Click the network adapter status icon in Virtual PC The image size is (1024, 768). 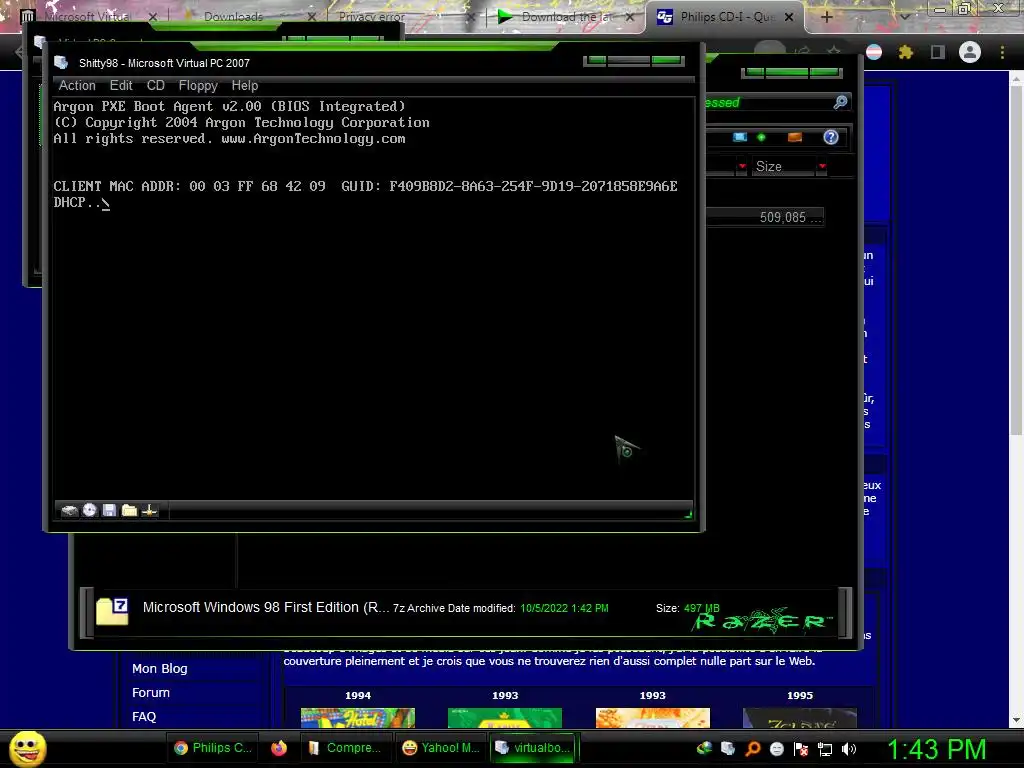pyautogui.click(x=150, y=511)
